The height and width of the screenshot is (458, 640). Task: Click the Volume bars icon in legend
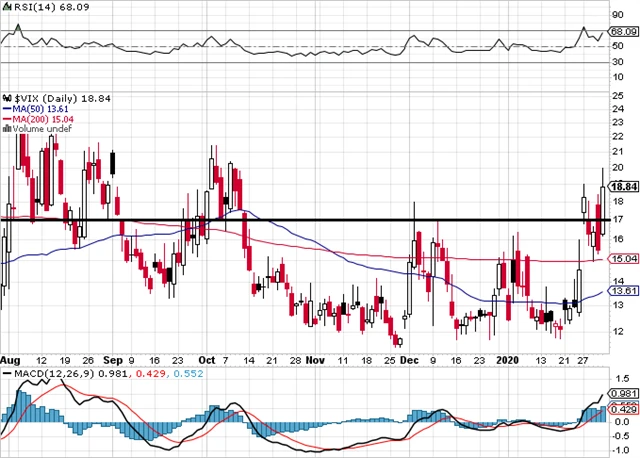5,128
